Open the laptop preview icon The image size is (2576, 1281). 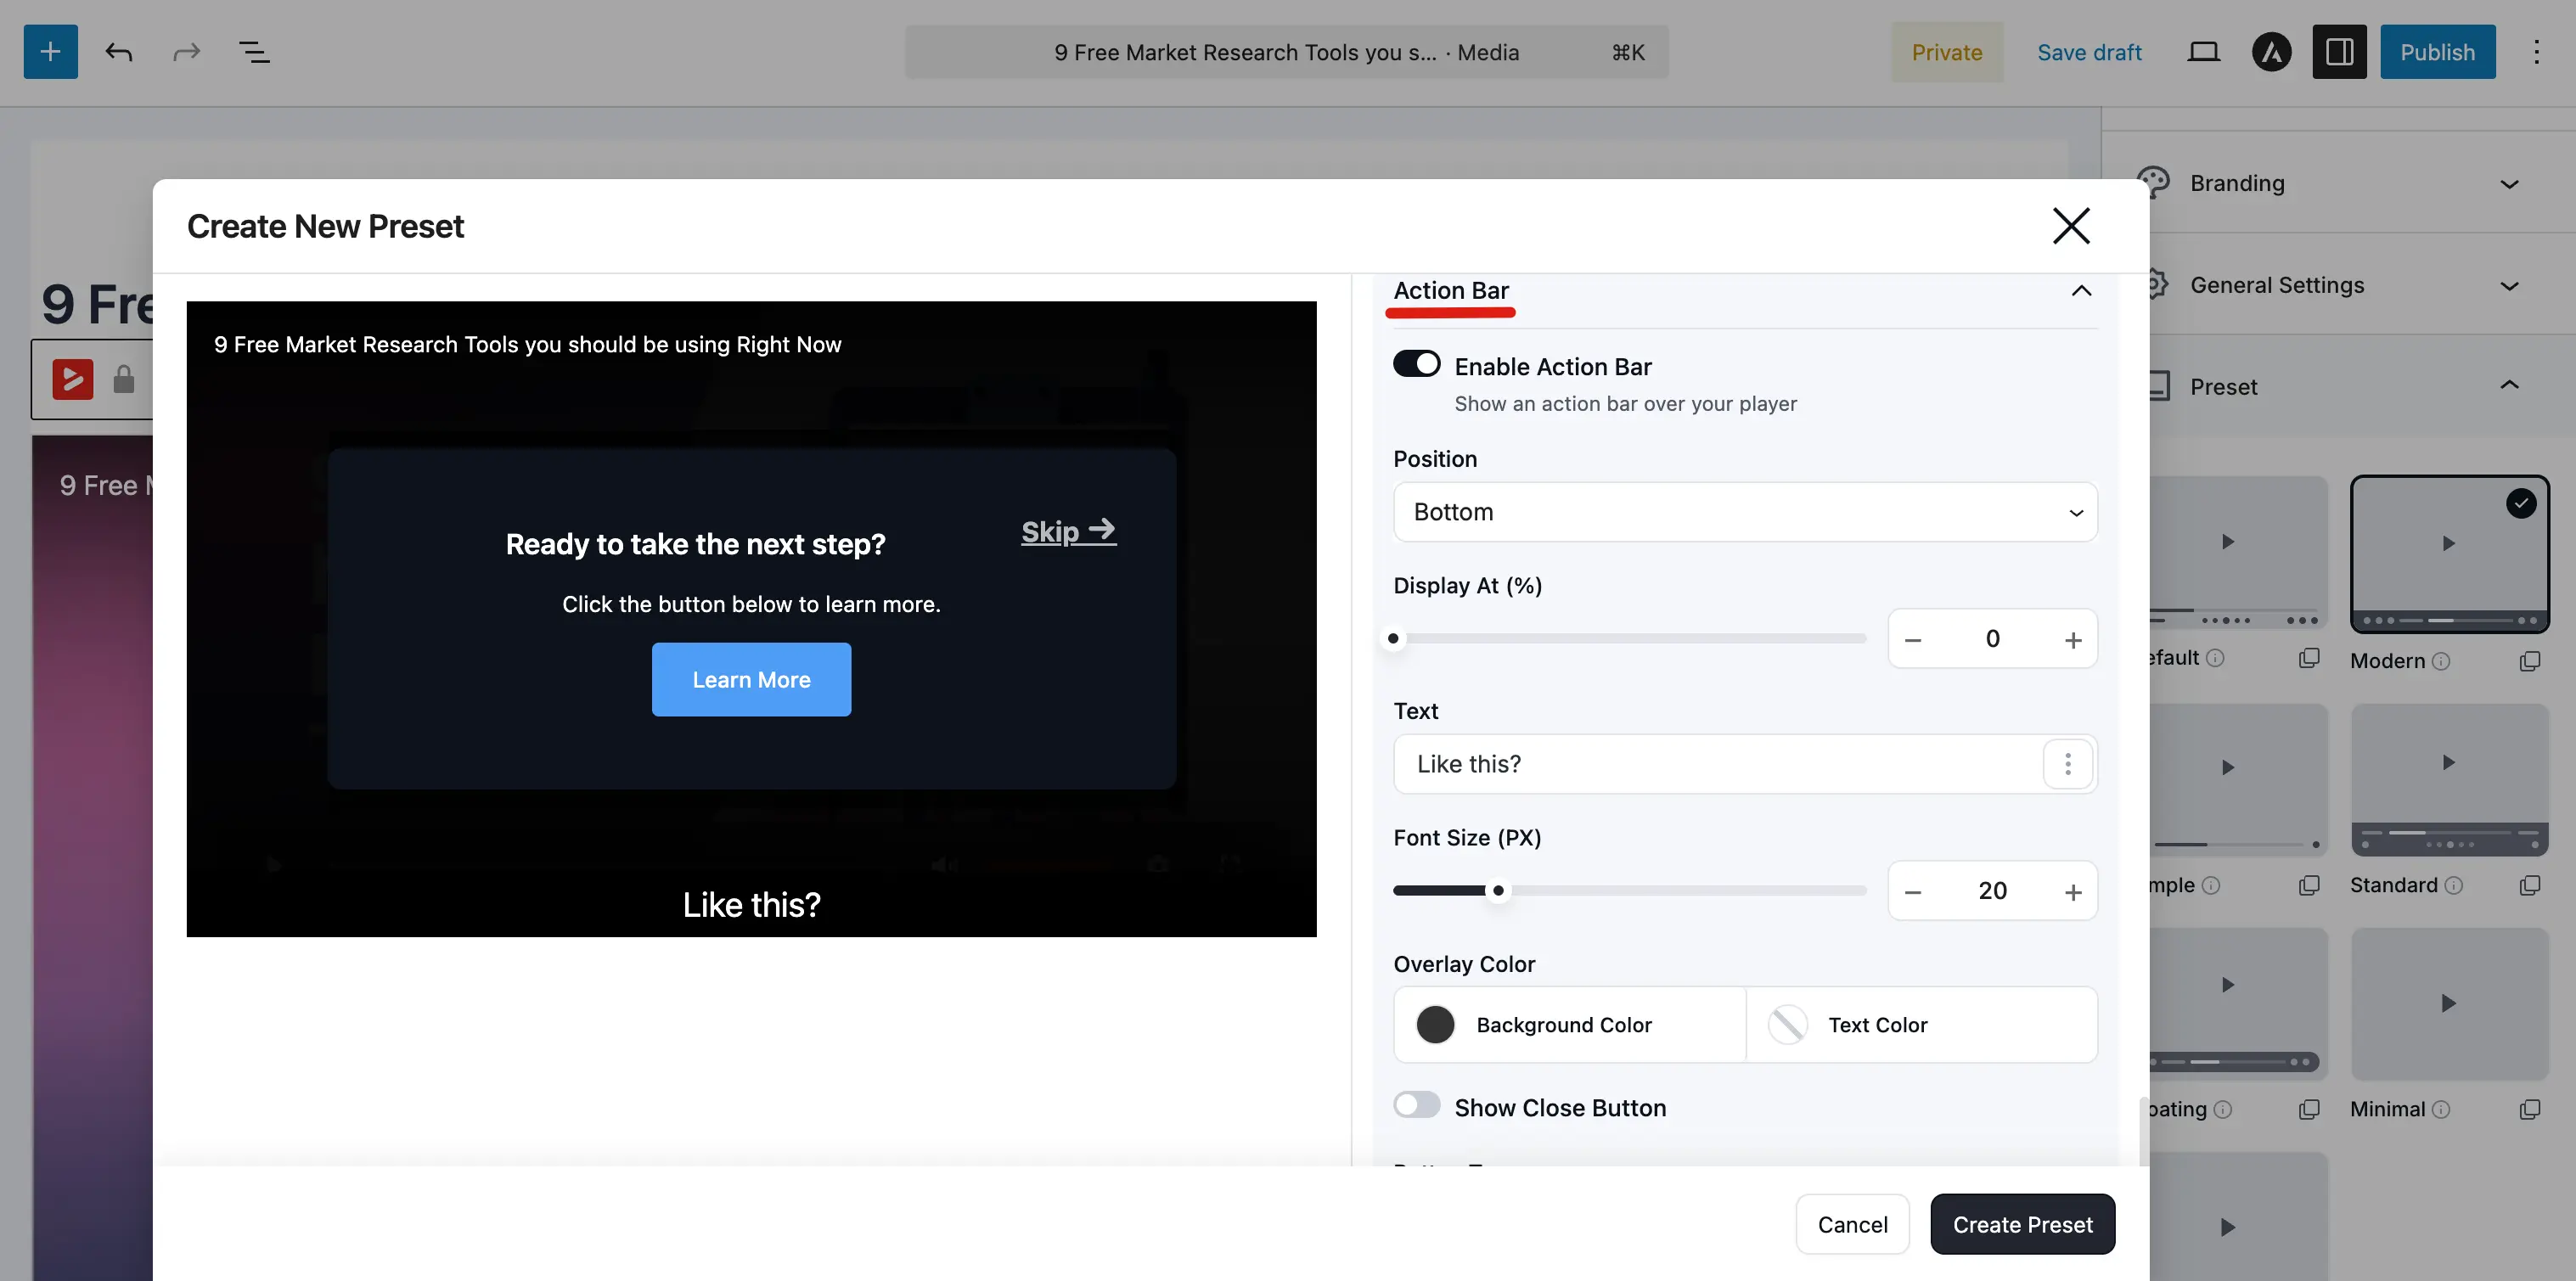[x=2203, y=52]
